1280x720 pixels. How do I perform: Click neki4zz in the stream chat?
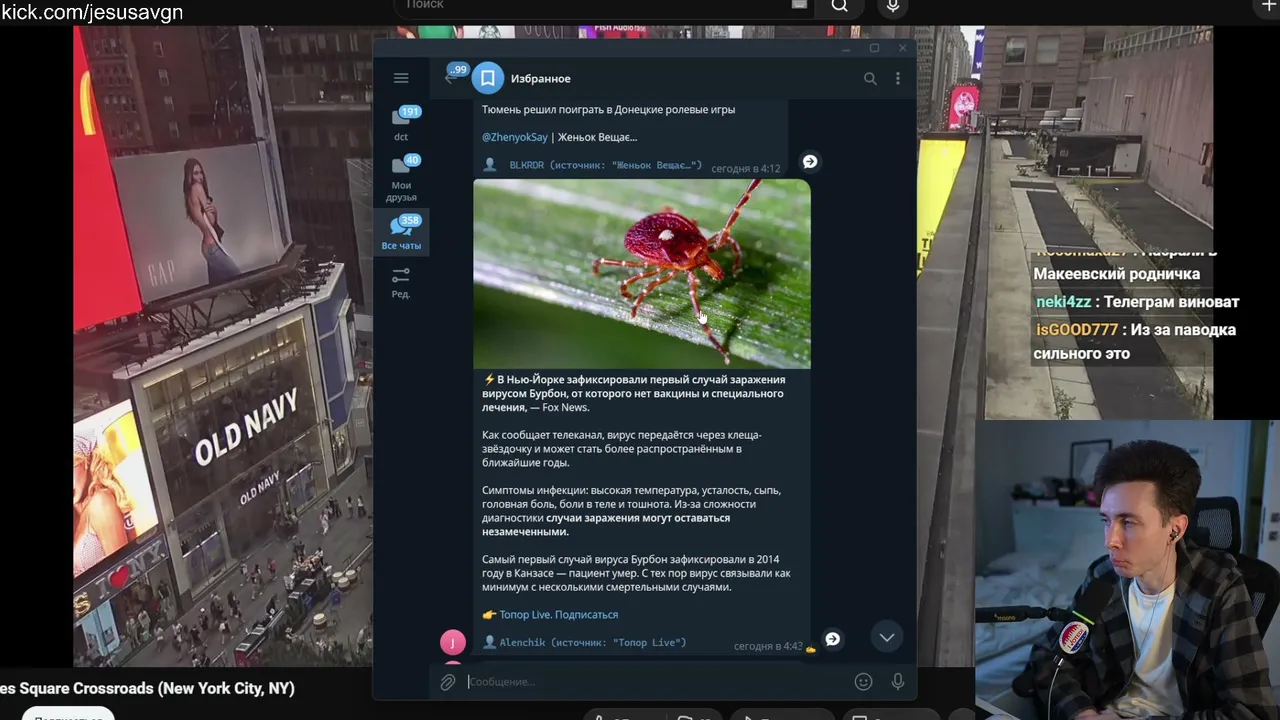coord(1063,302)
